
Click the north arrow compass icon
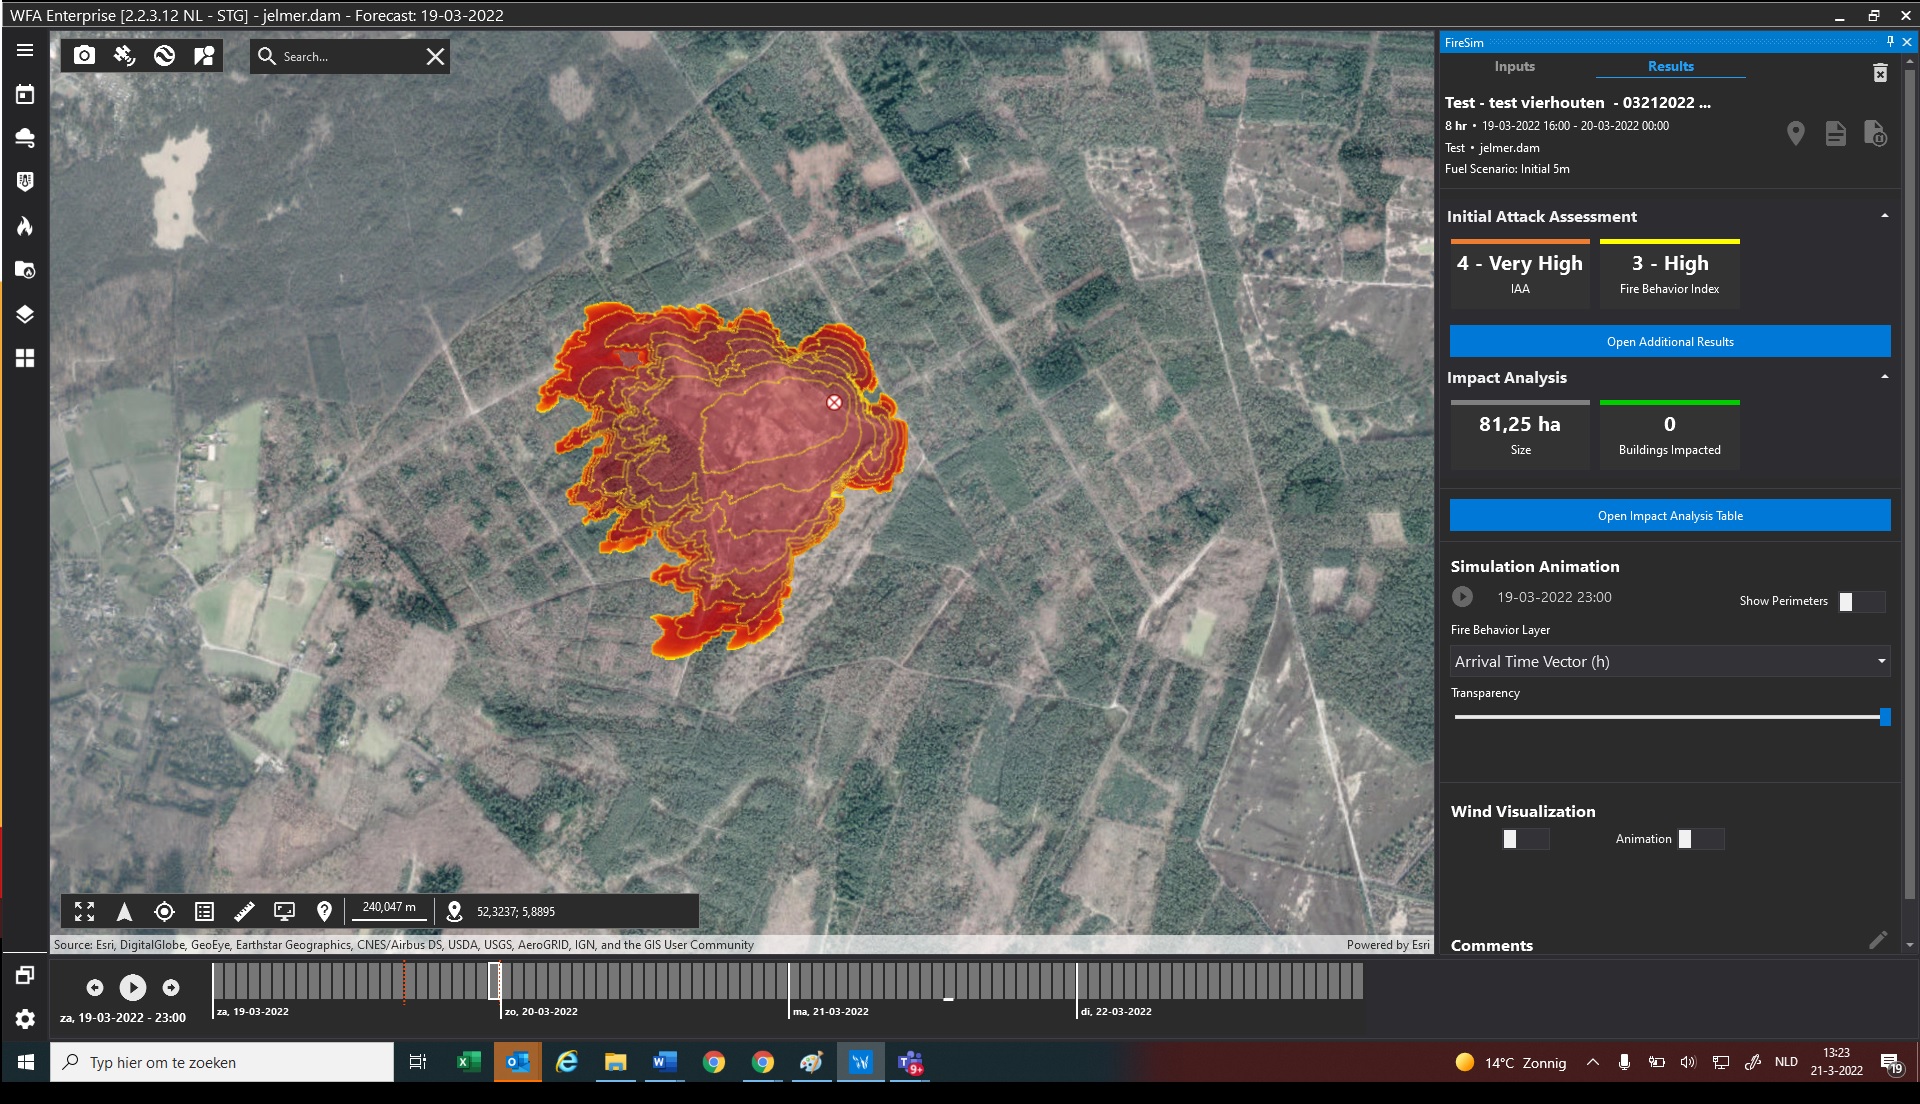coord(124,911)
